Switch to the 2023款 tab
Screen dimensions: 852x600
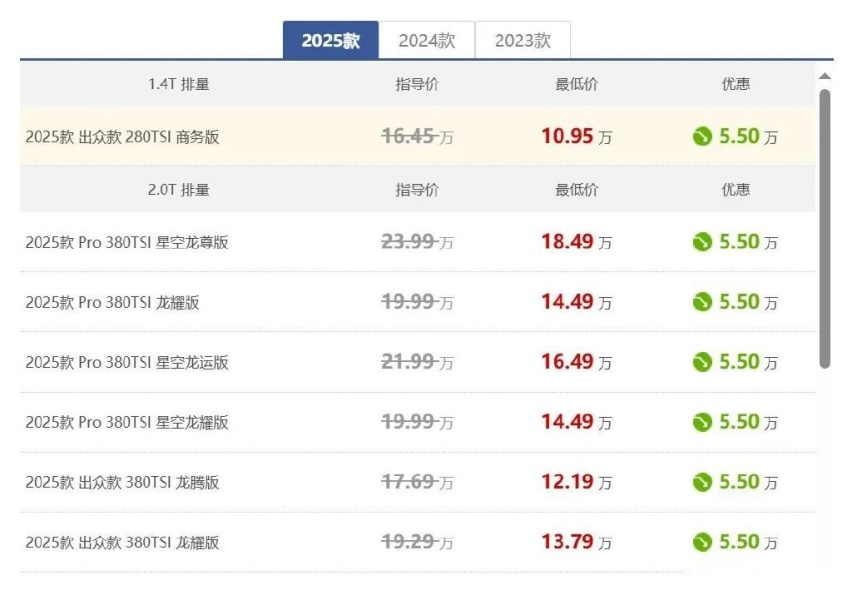pyautogui.click(x=523, y=40)
